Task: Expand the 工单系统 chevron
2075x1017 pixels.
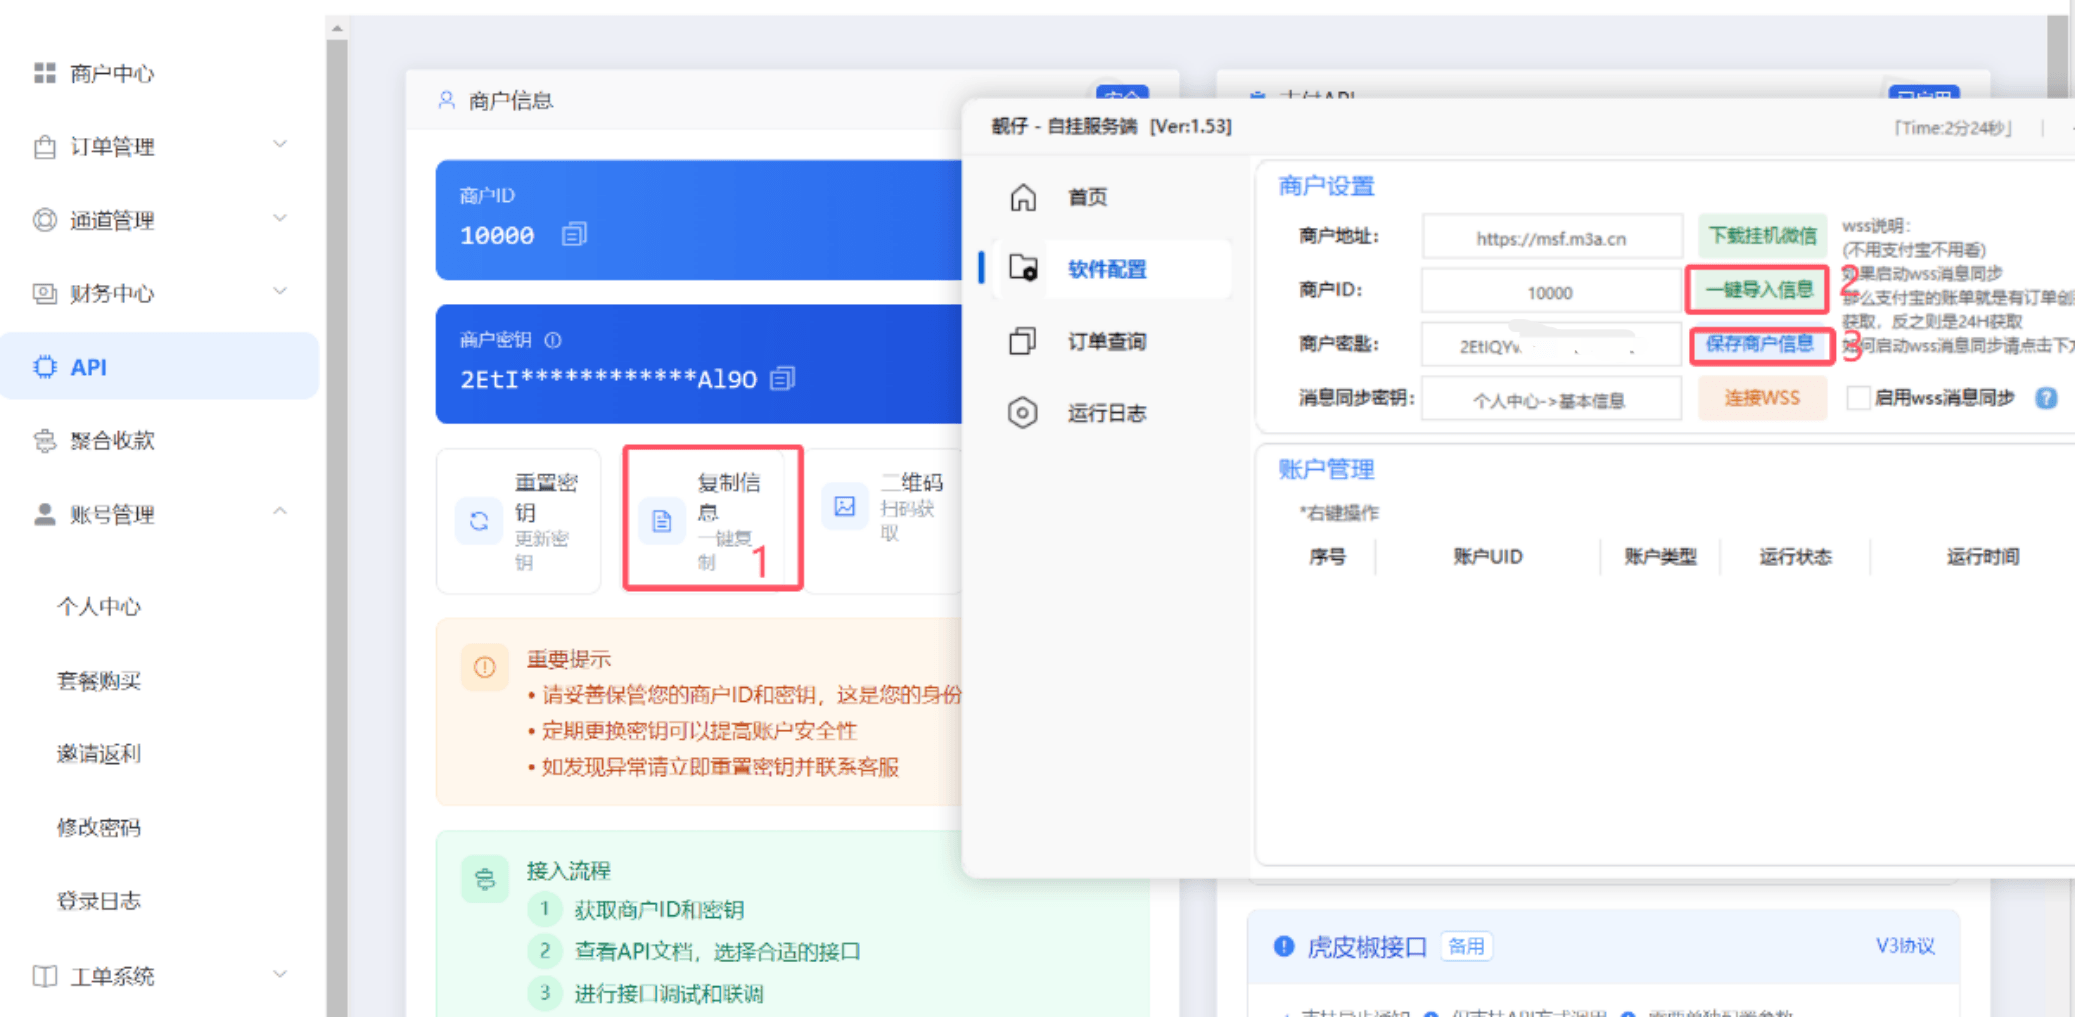Action: 280,973
